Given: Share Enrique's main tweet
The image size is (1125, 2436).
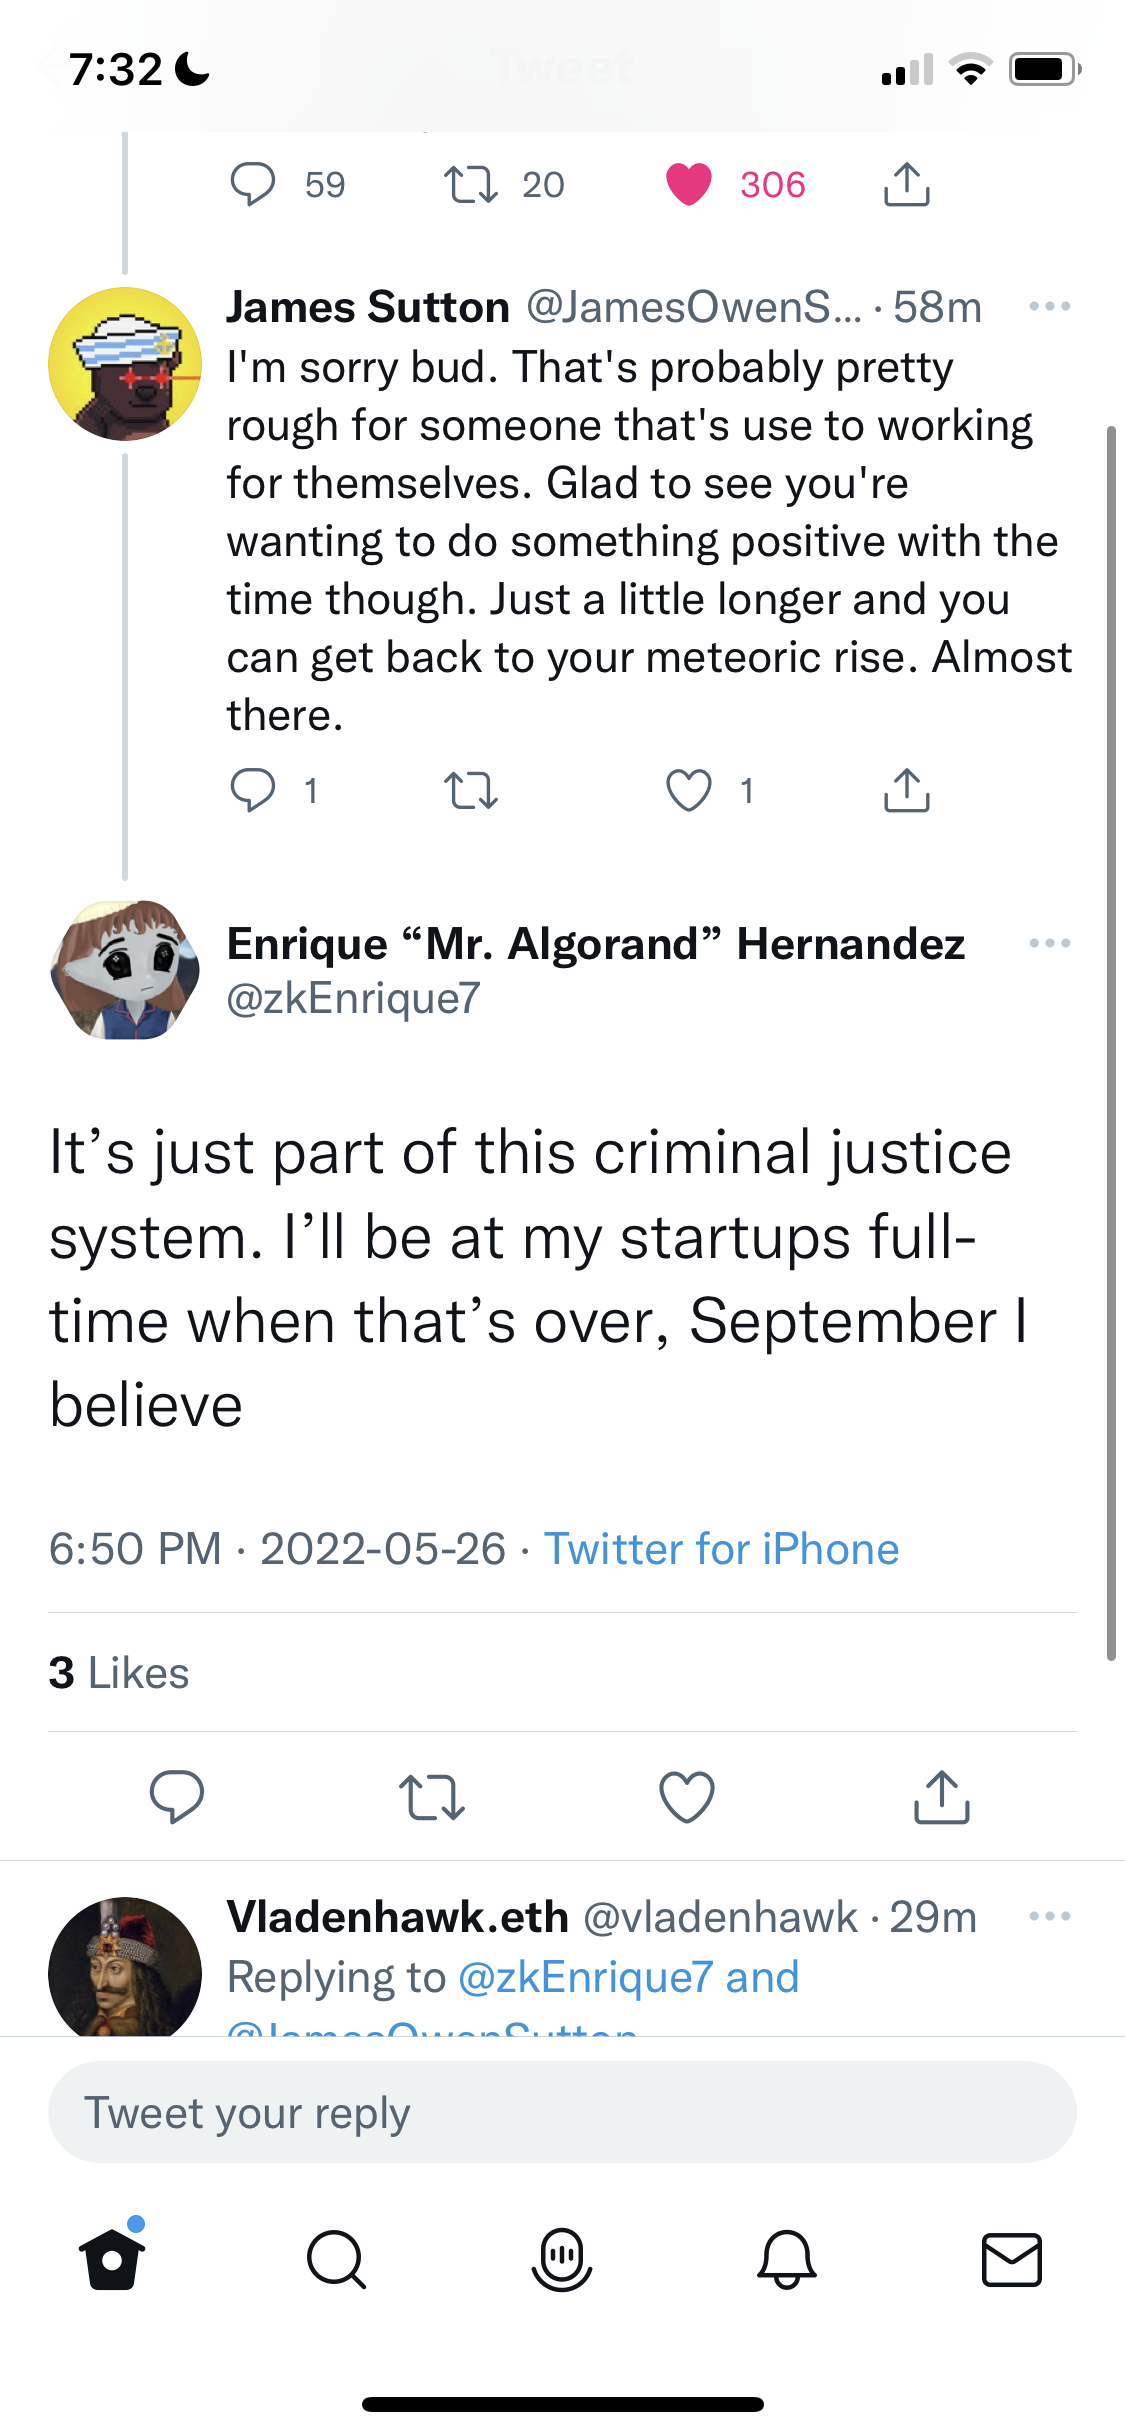Looking at the screenshot, I should [x=942, y=1797].
